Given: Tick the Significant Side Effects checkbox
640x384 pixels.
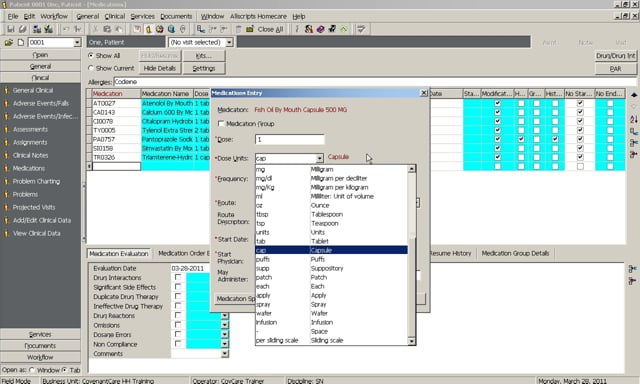Looking at the screenshot, I should coord(178,287).
